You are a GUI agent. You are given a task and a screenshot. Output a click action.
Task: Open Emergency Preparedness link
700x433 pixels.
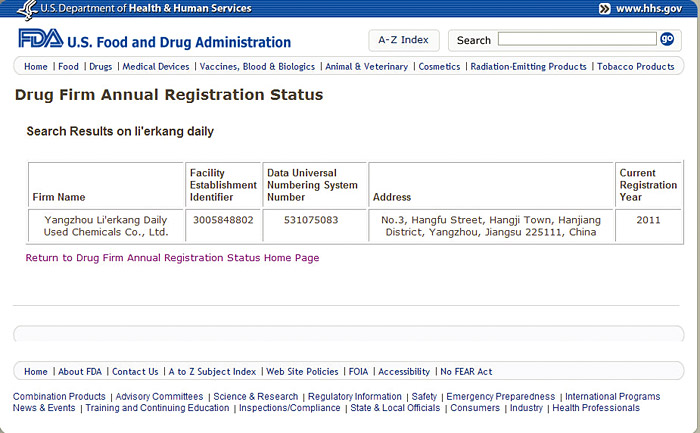501,396
